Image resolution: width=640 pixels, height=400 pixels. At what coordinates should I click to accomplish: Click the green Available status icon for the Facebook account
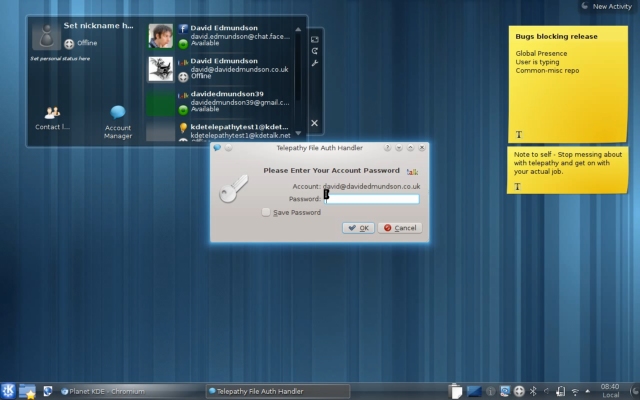coord(183,44)
